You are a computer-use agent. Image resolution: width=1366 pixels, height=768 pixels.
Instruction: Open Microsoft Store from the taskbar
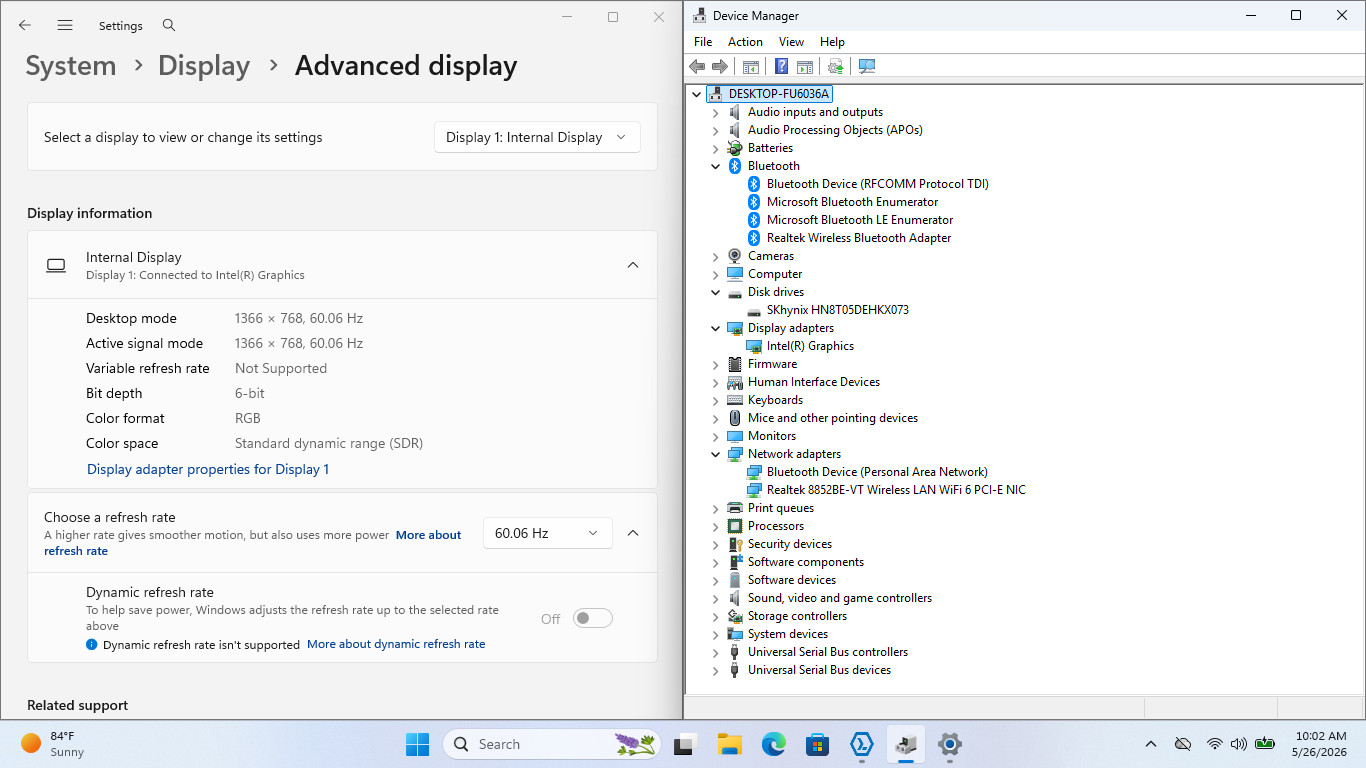click(817, 744)
